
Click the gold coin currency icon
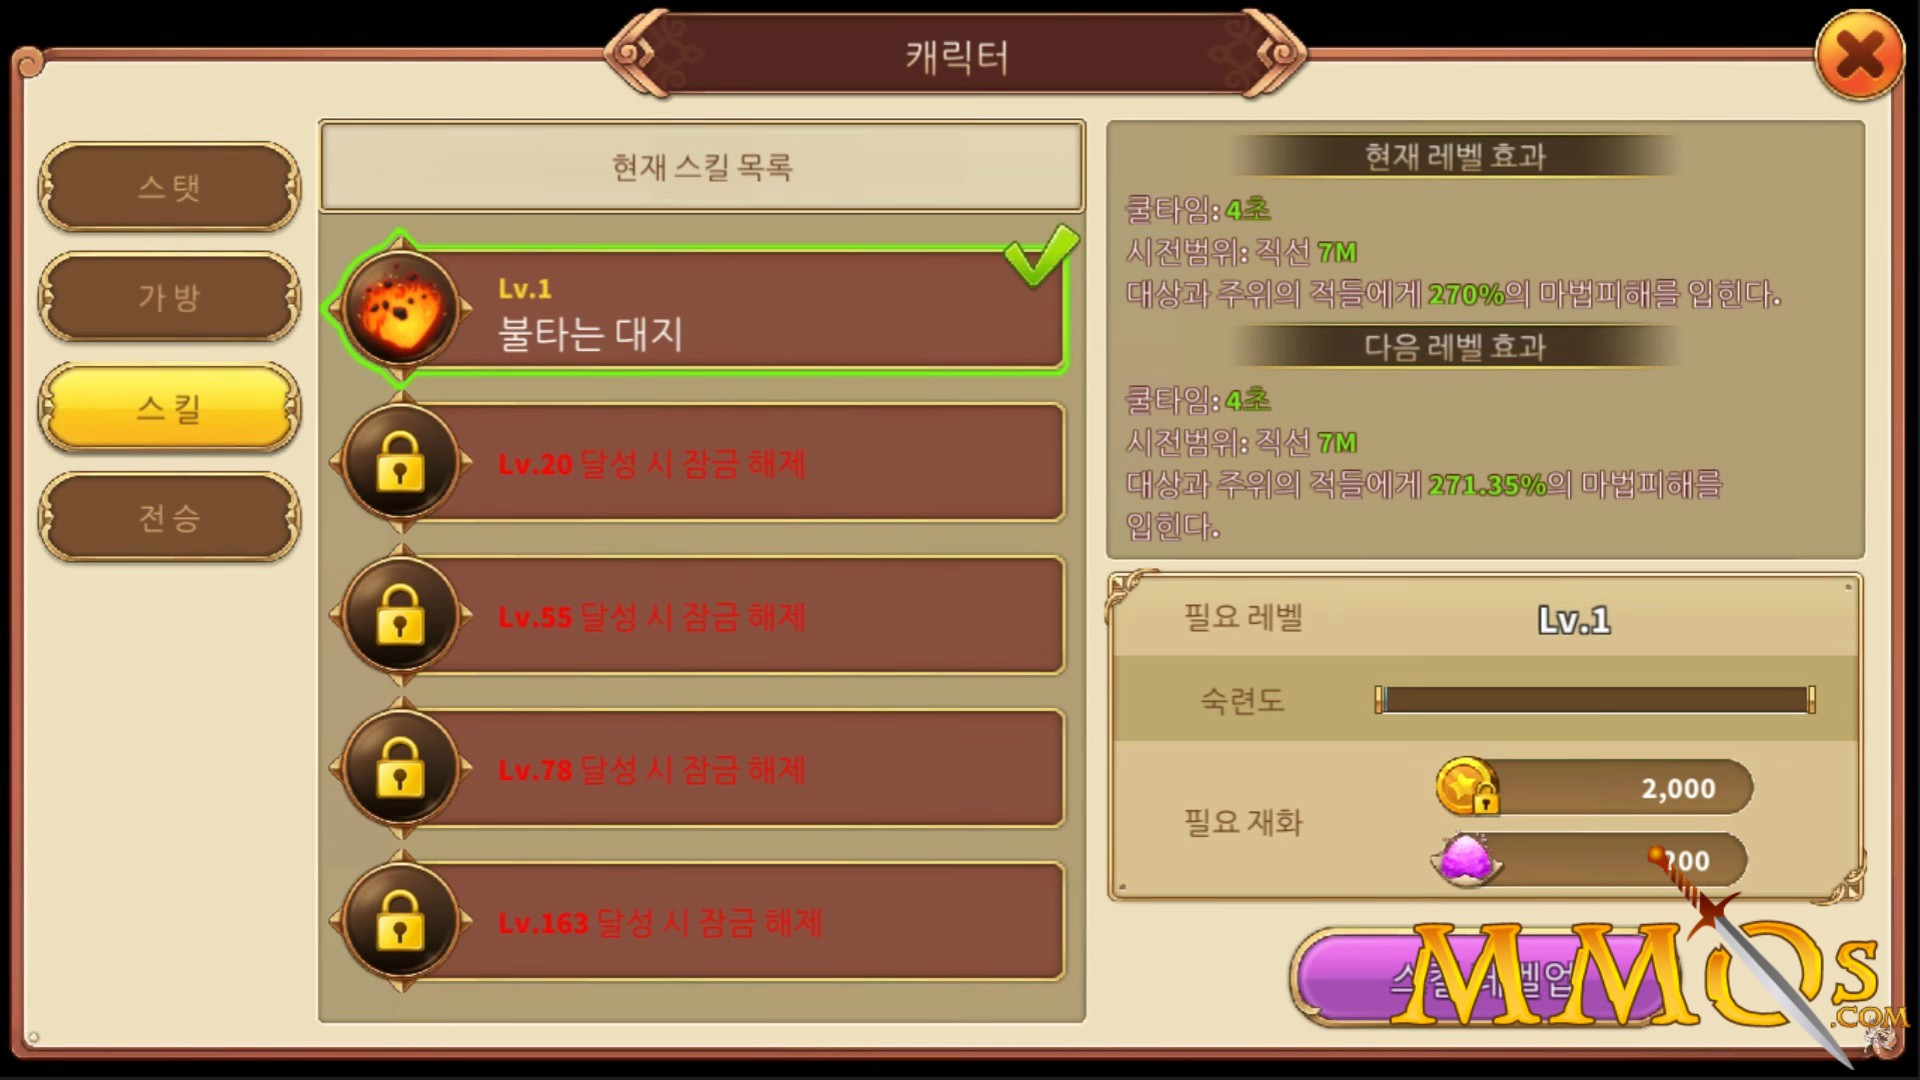(1467, 786)
